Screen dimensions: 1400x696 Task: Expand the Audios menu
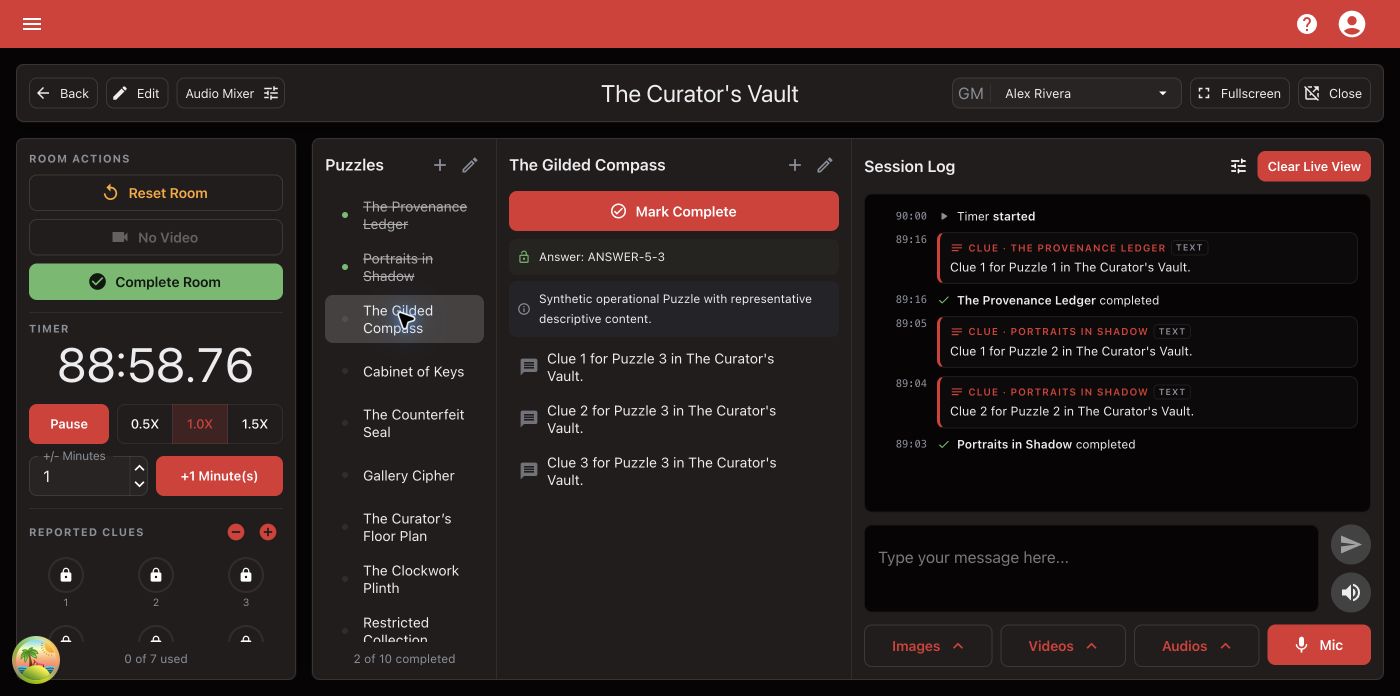click(1196, 646)
